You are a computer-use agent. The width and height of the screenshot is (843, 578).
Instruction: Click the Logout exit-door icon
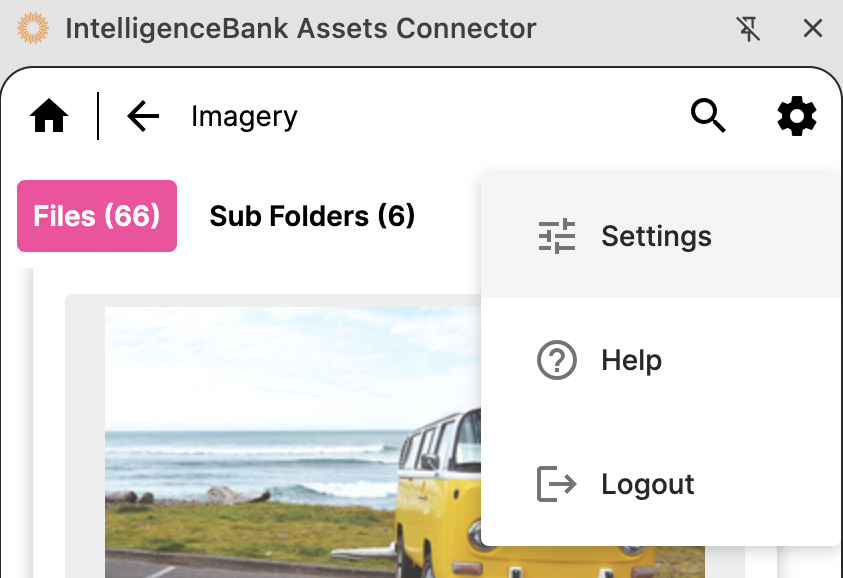coord(557,484)
